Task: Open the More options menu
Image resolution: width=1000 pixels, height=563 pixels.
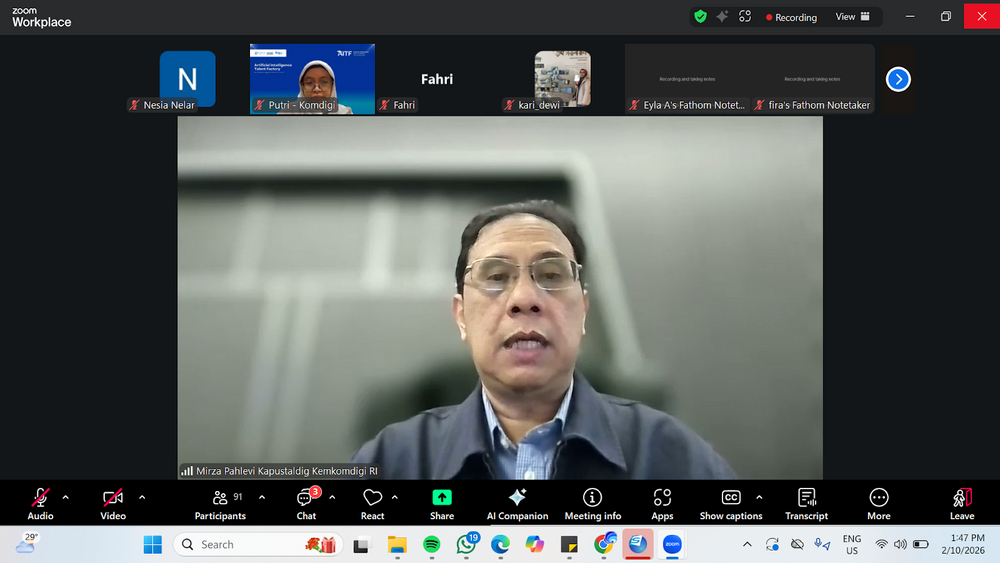Action: [x=878, y=503]
